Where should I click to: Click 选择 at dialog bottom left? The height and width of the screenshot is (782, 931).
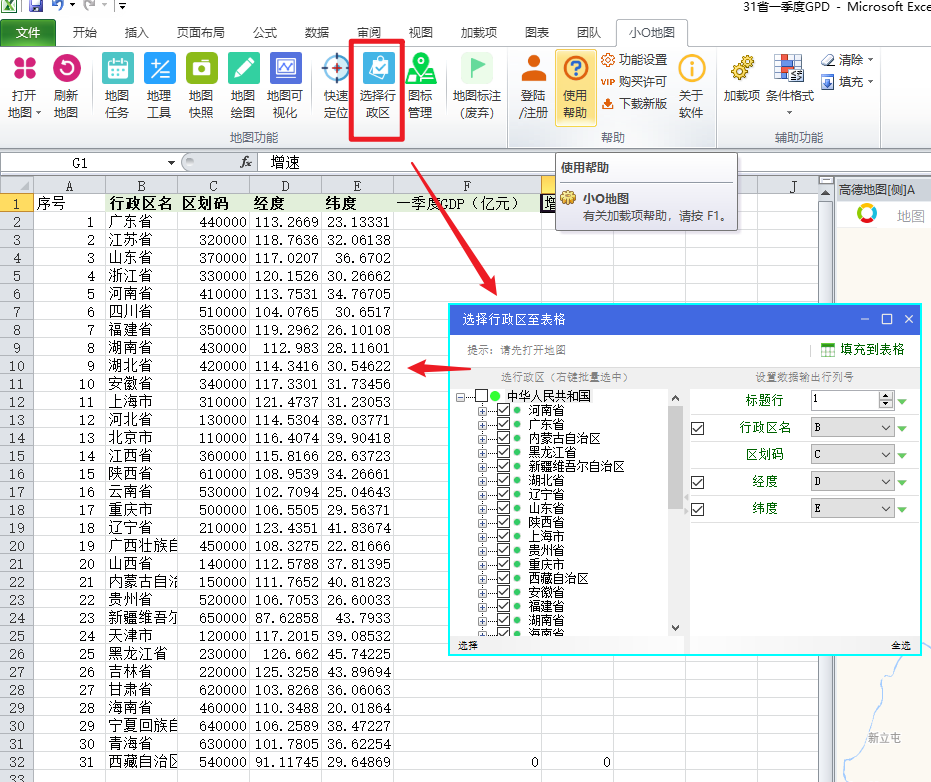point(467,645)
